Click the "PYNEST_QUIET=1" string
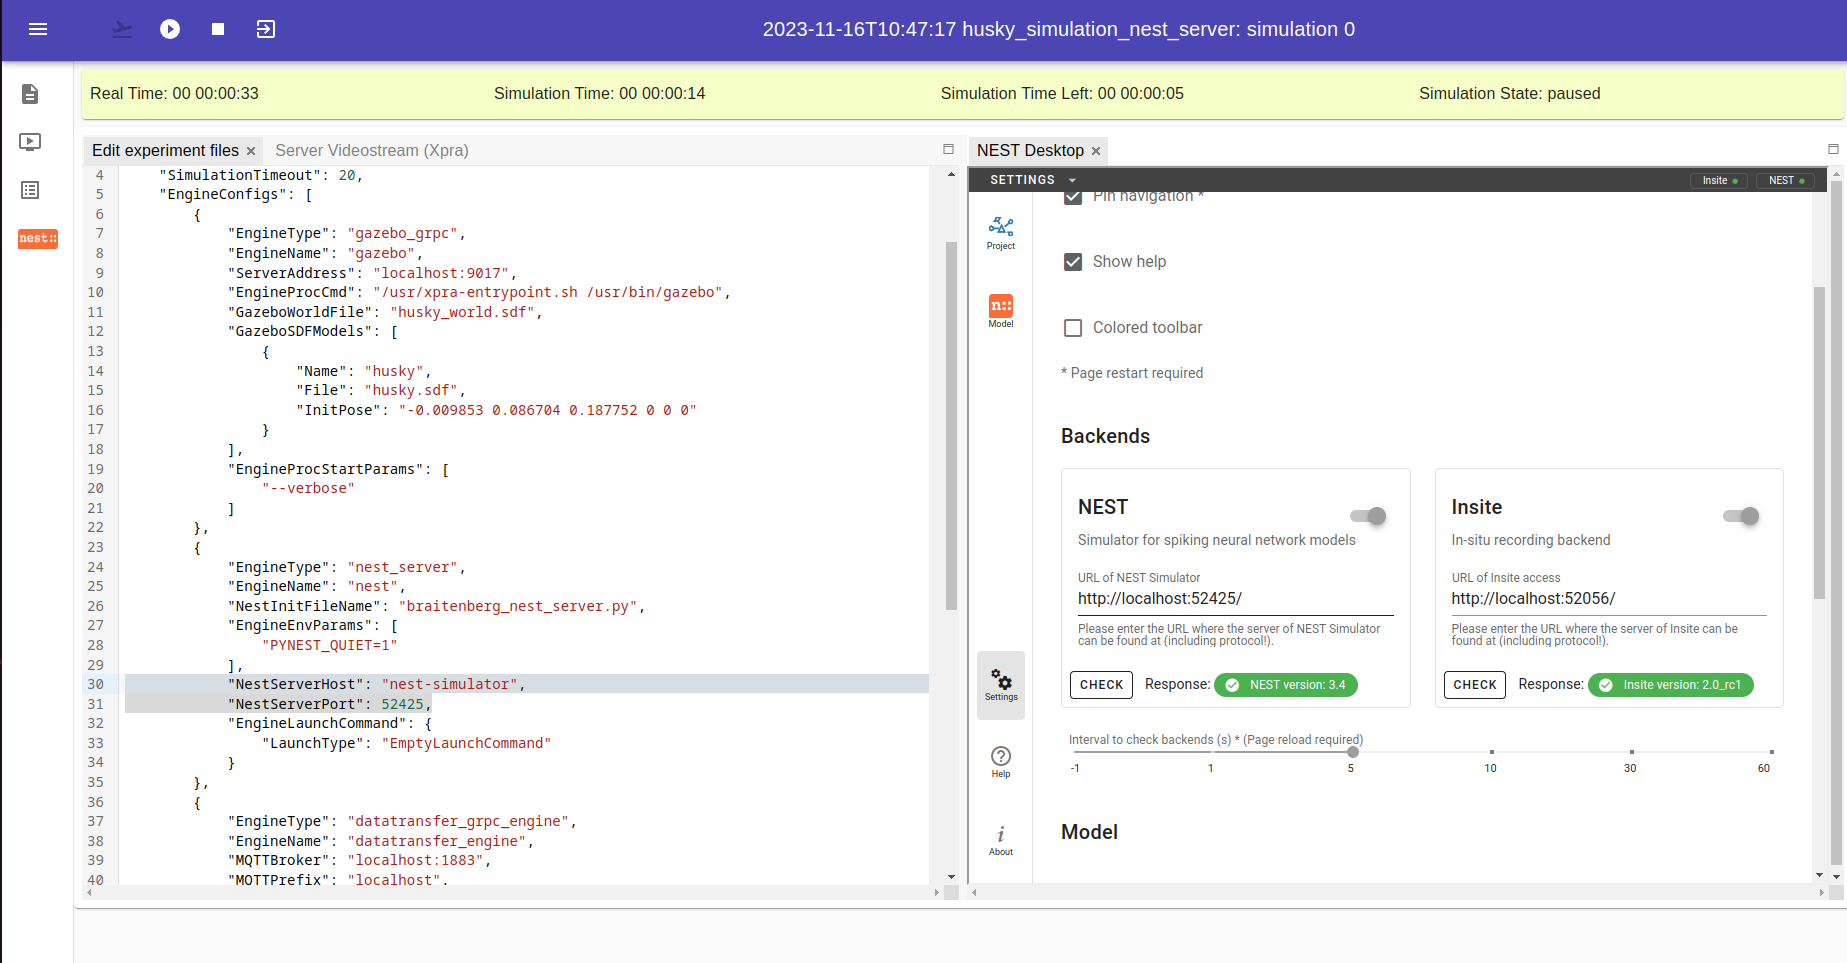Image resolution: width=1847 pixels, height=963 pixels. coord(329,646)
